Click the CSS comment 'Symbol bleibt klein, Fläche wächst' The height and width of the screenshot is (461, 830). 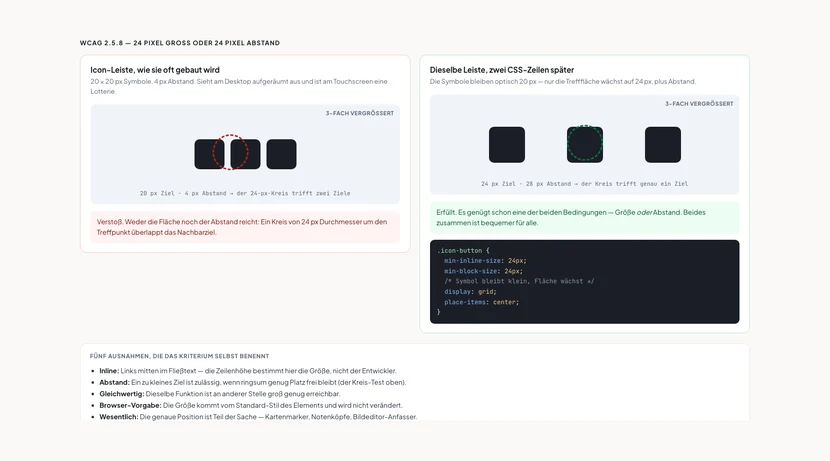click(519, 281)
